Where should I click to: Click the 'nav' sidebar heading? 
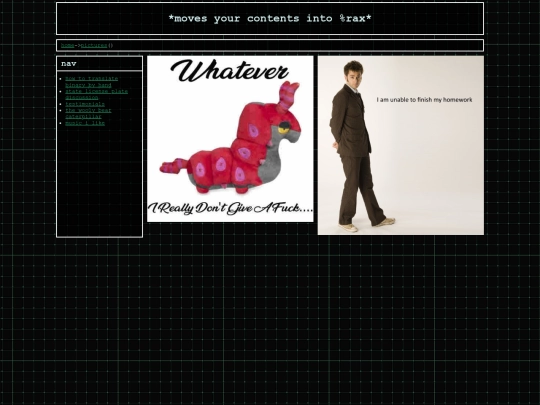click(69, 64)
